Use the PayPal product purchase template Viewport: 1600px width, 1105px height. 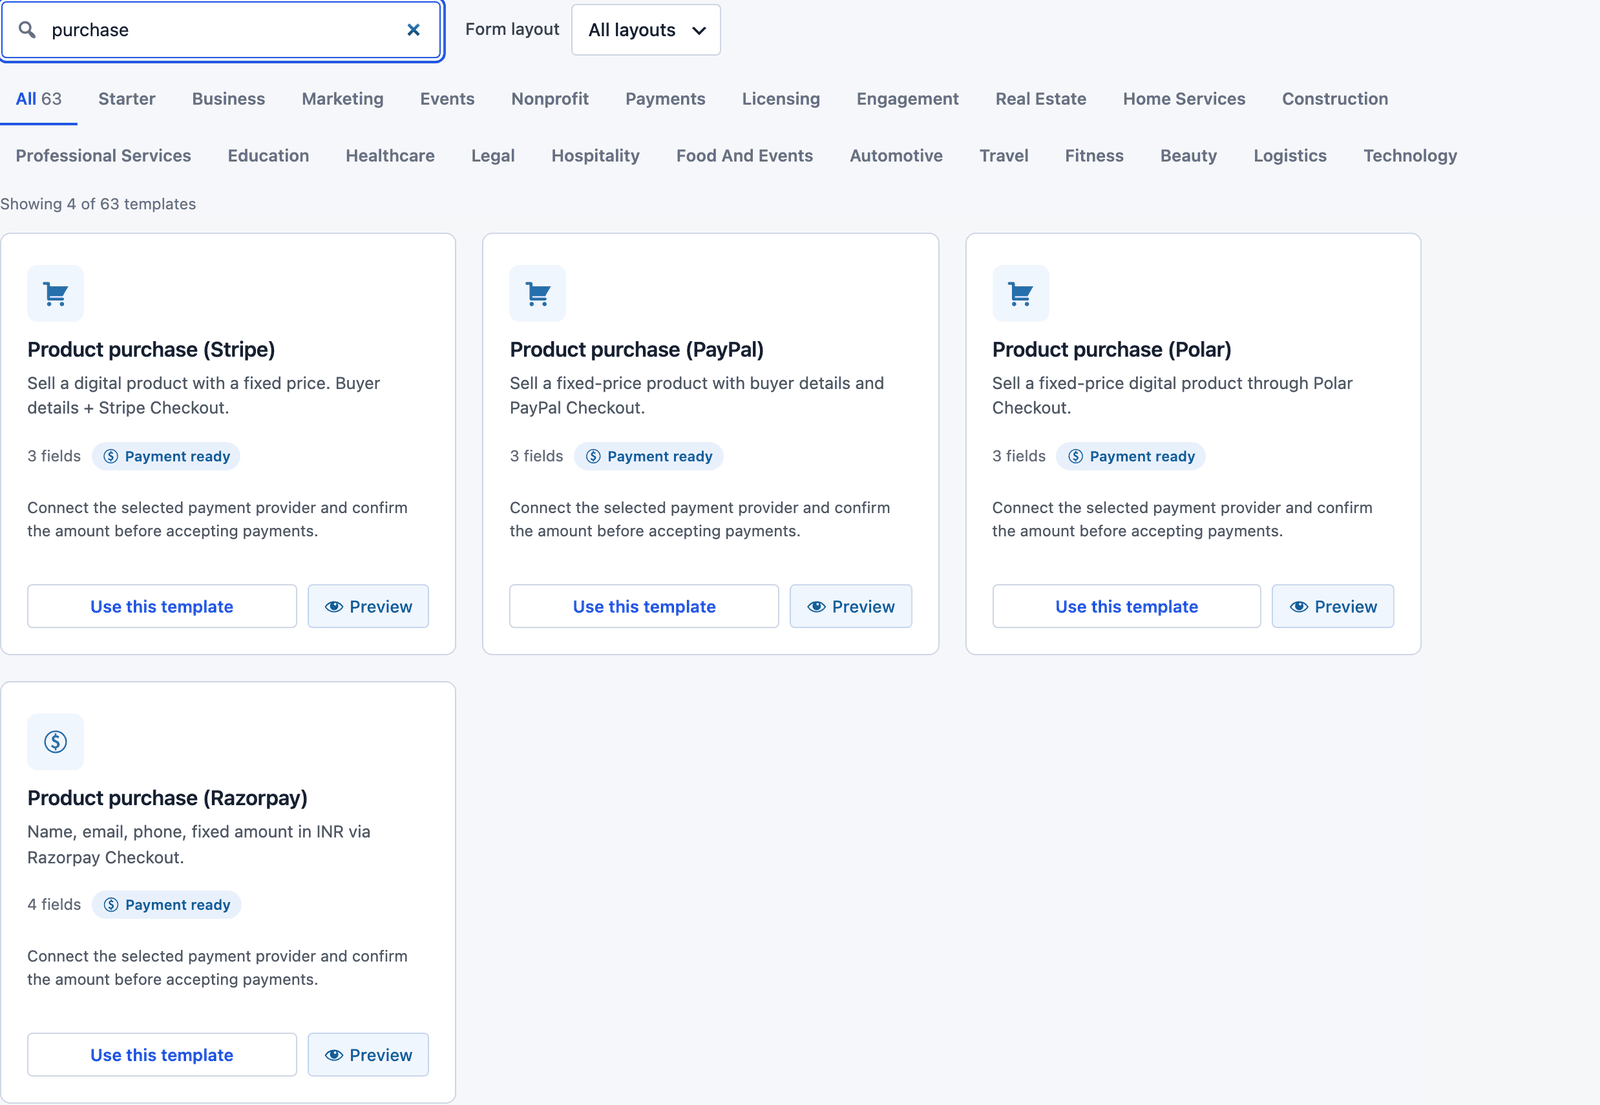click(x=644, y=607)
